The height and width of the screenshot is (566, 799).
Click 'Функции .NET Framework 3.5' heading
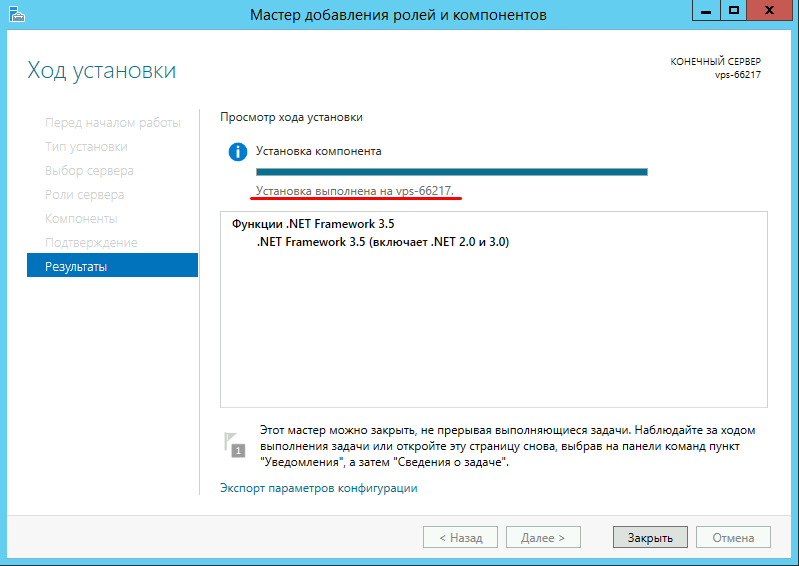pos(313,224)
